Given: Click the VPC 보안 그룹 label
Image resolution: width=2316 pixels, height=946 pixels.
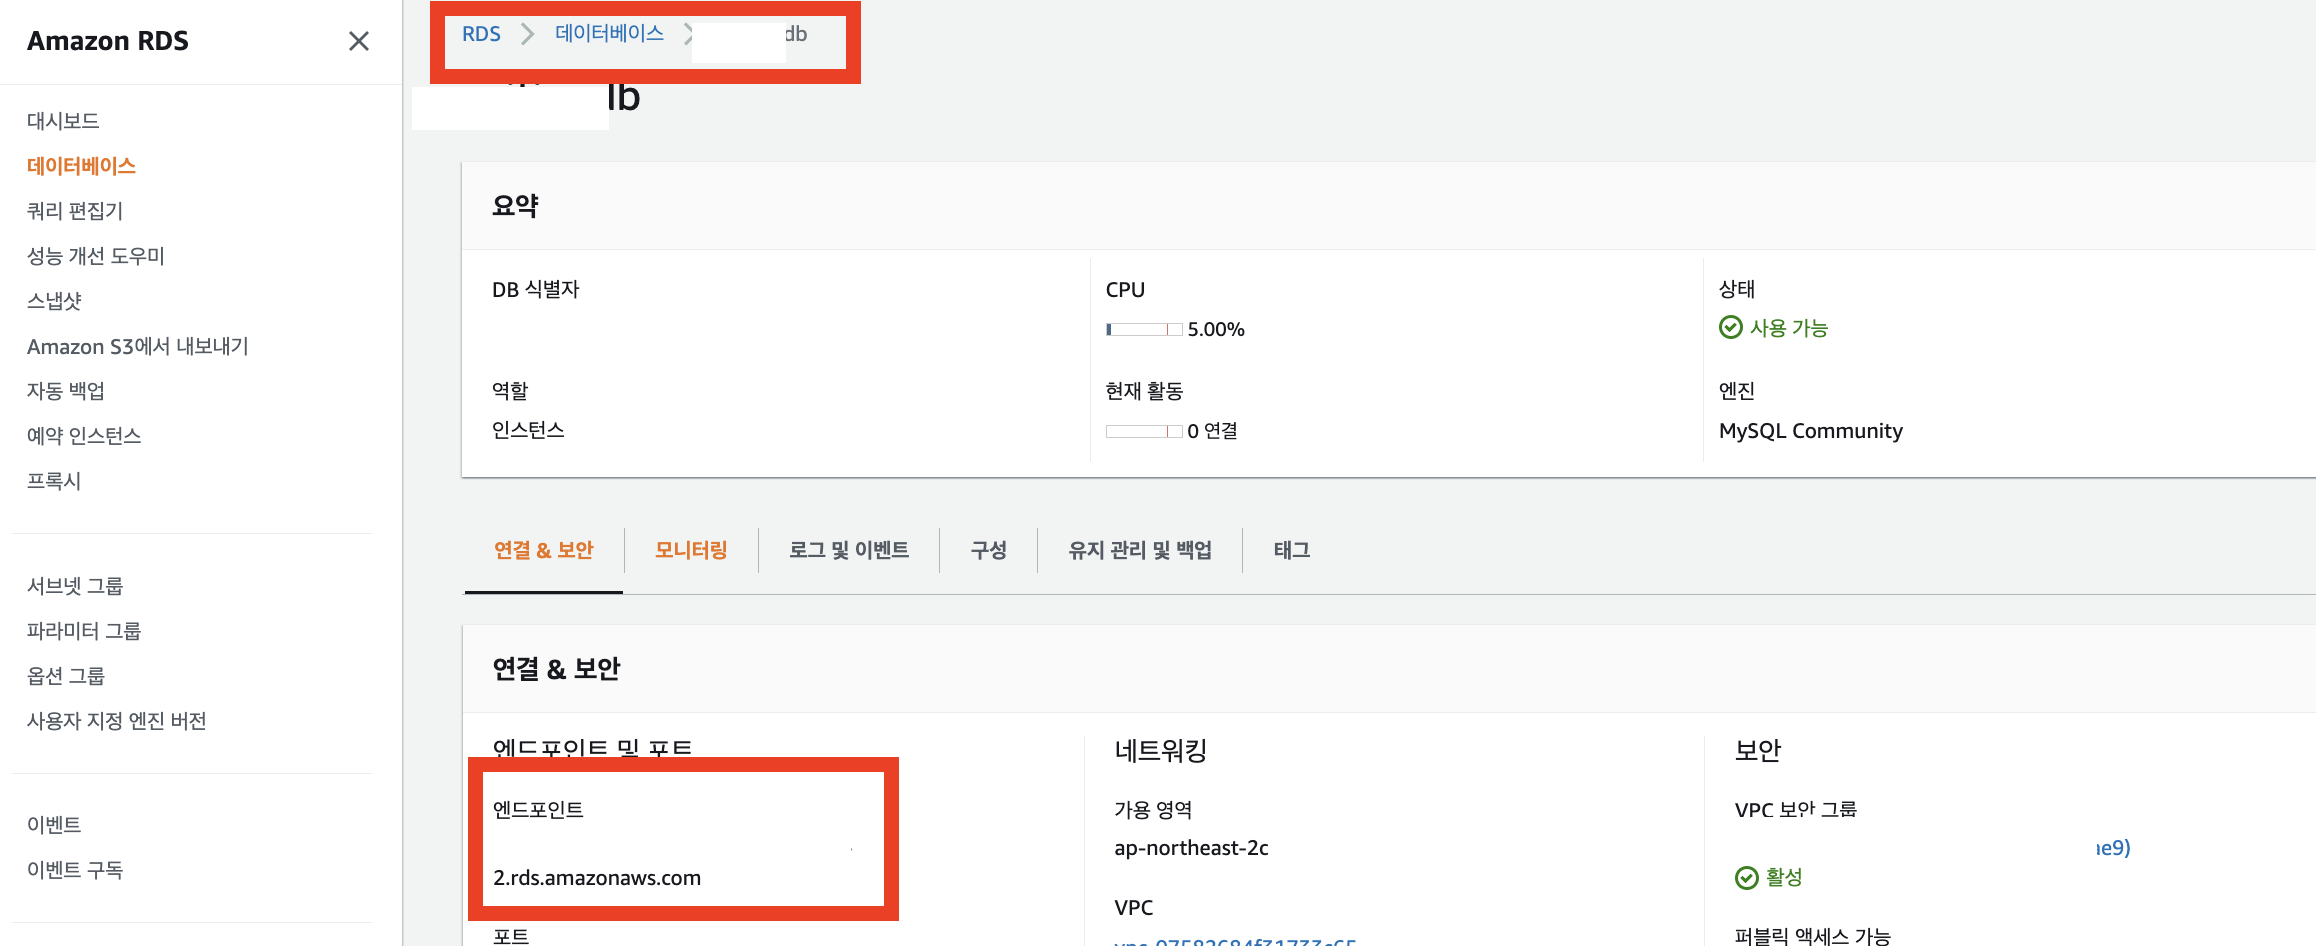Looking at the screenshot, I should [x=1795, y=810].
